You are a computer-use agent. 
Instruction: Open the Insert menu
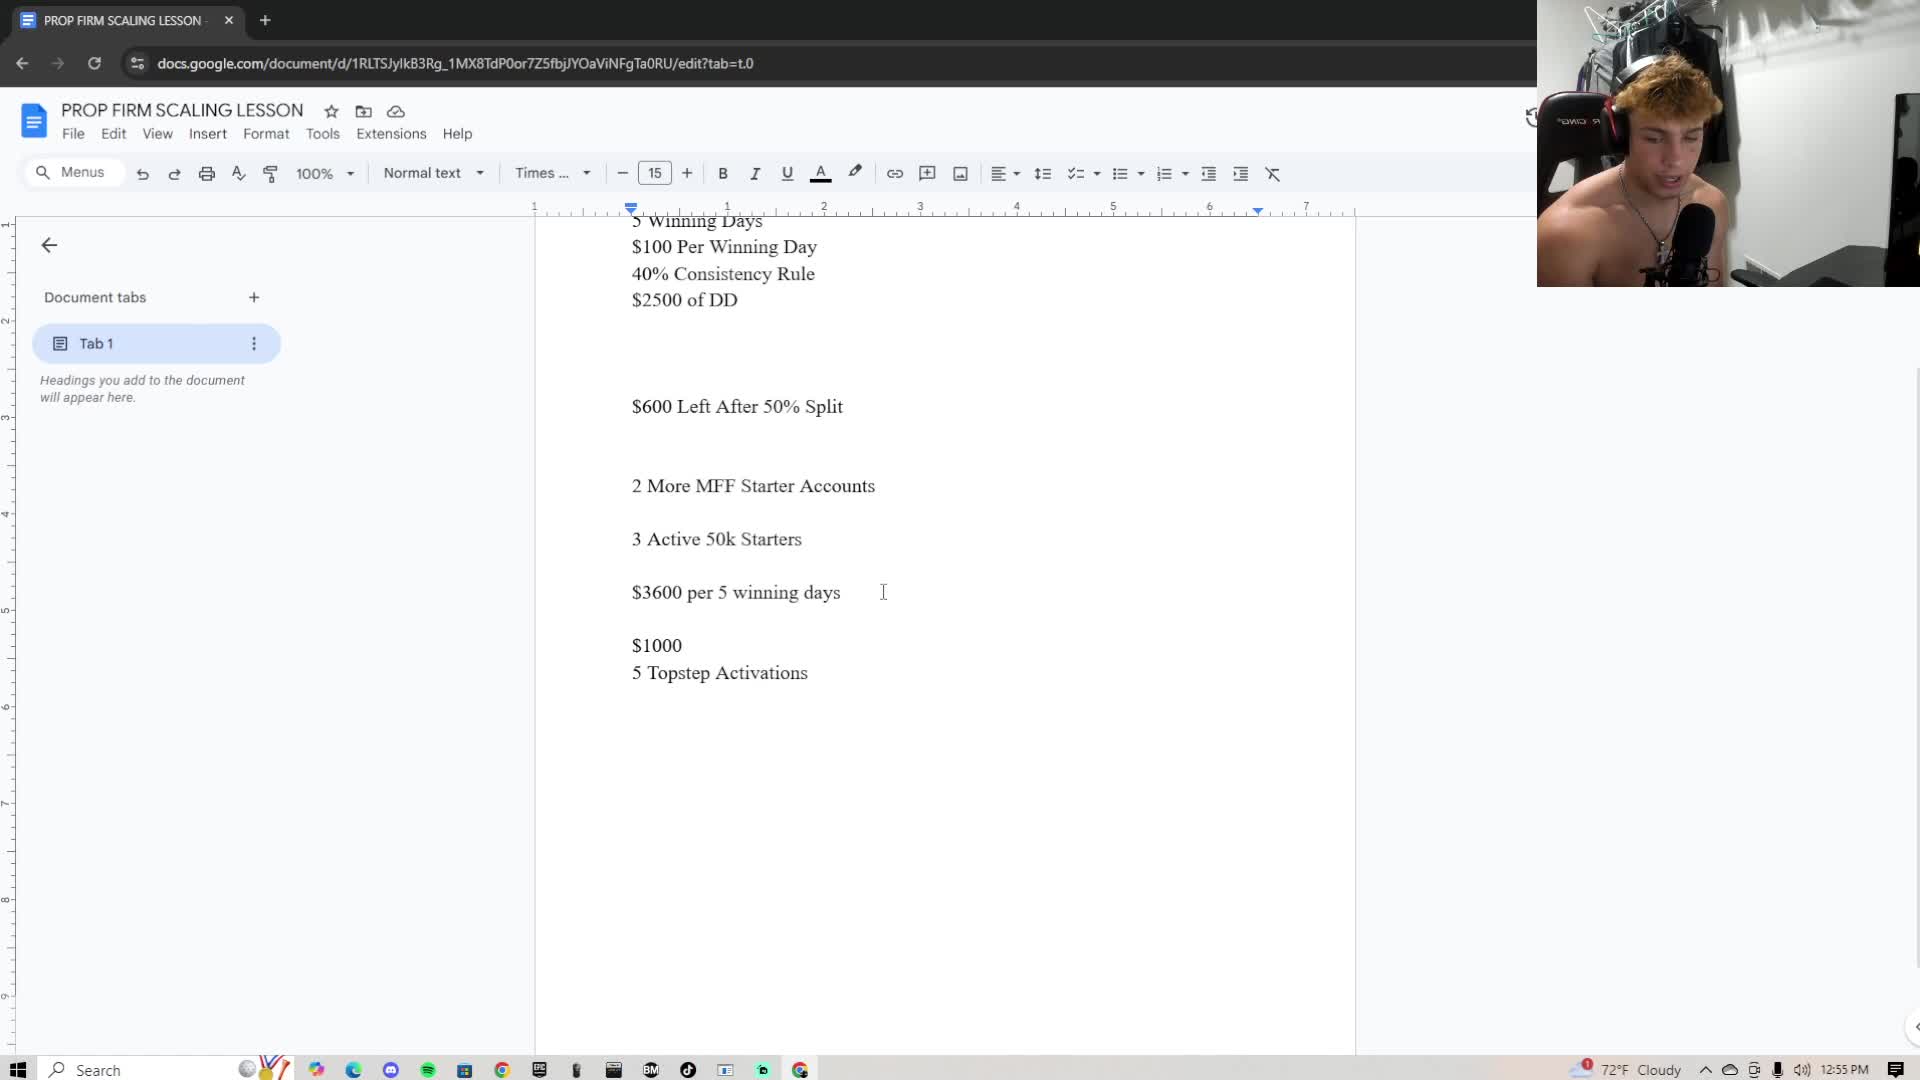207,134
